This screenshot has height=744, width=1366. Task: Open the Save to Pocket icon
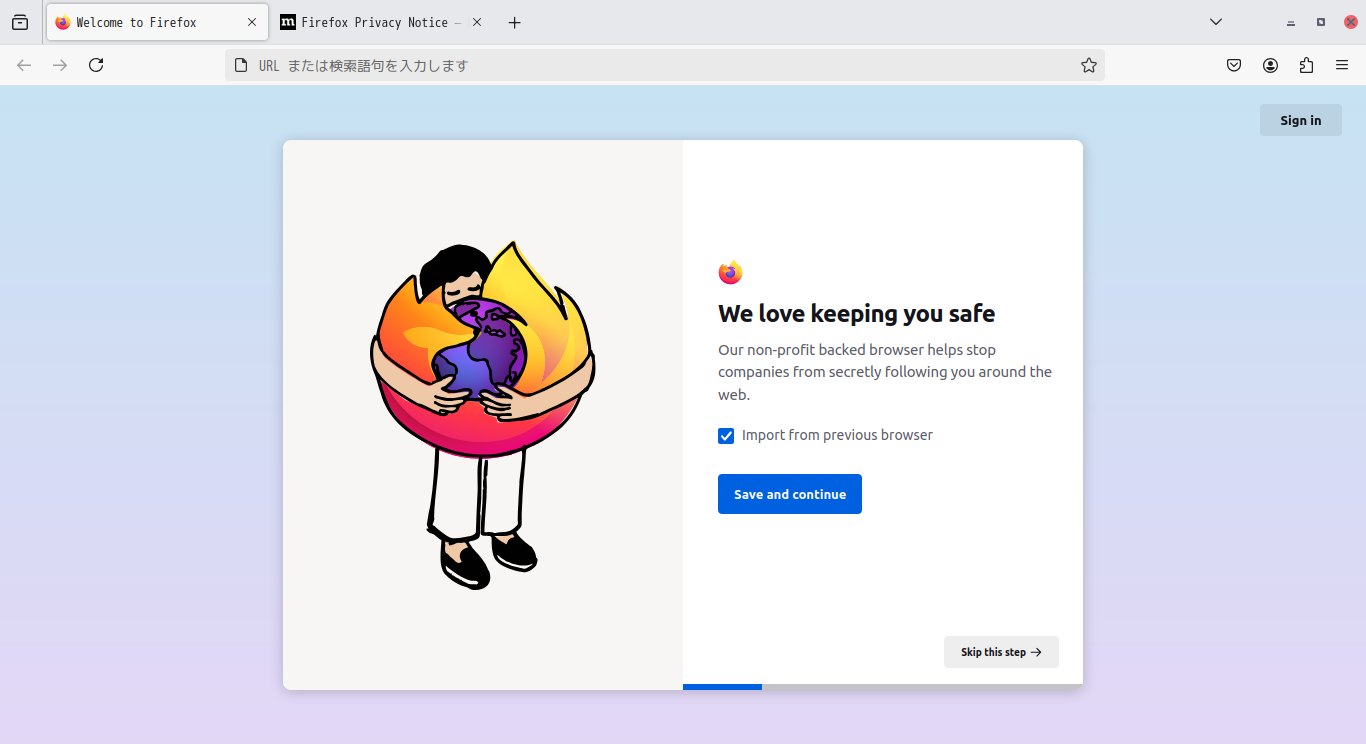click(1234, 65)
